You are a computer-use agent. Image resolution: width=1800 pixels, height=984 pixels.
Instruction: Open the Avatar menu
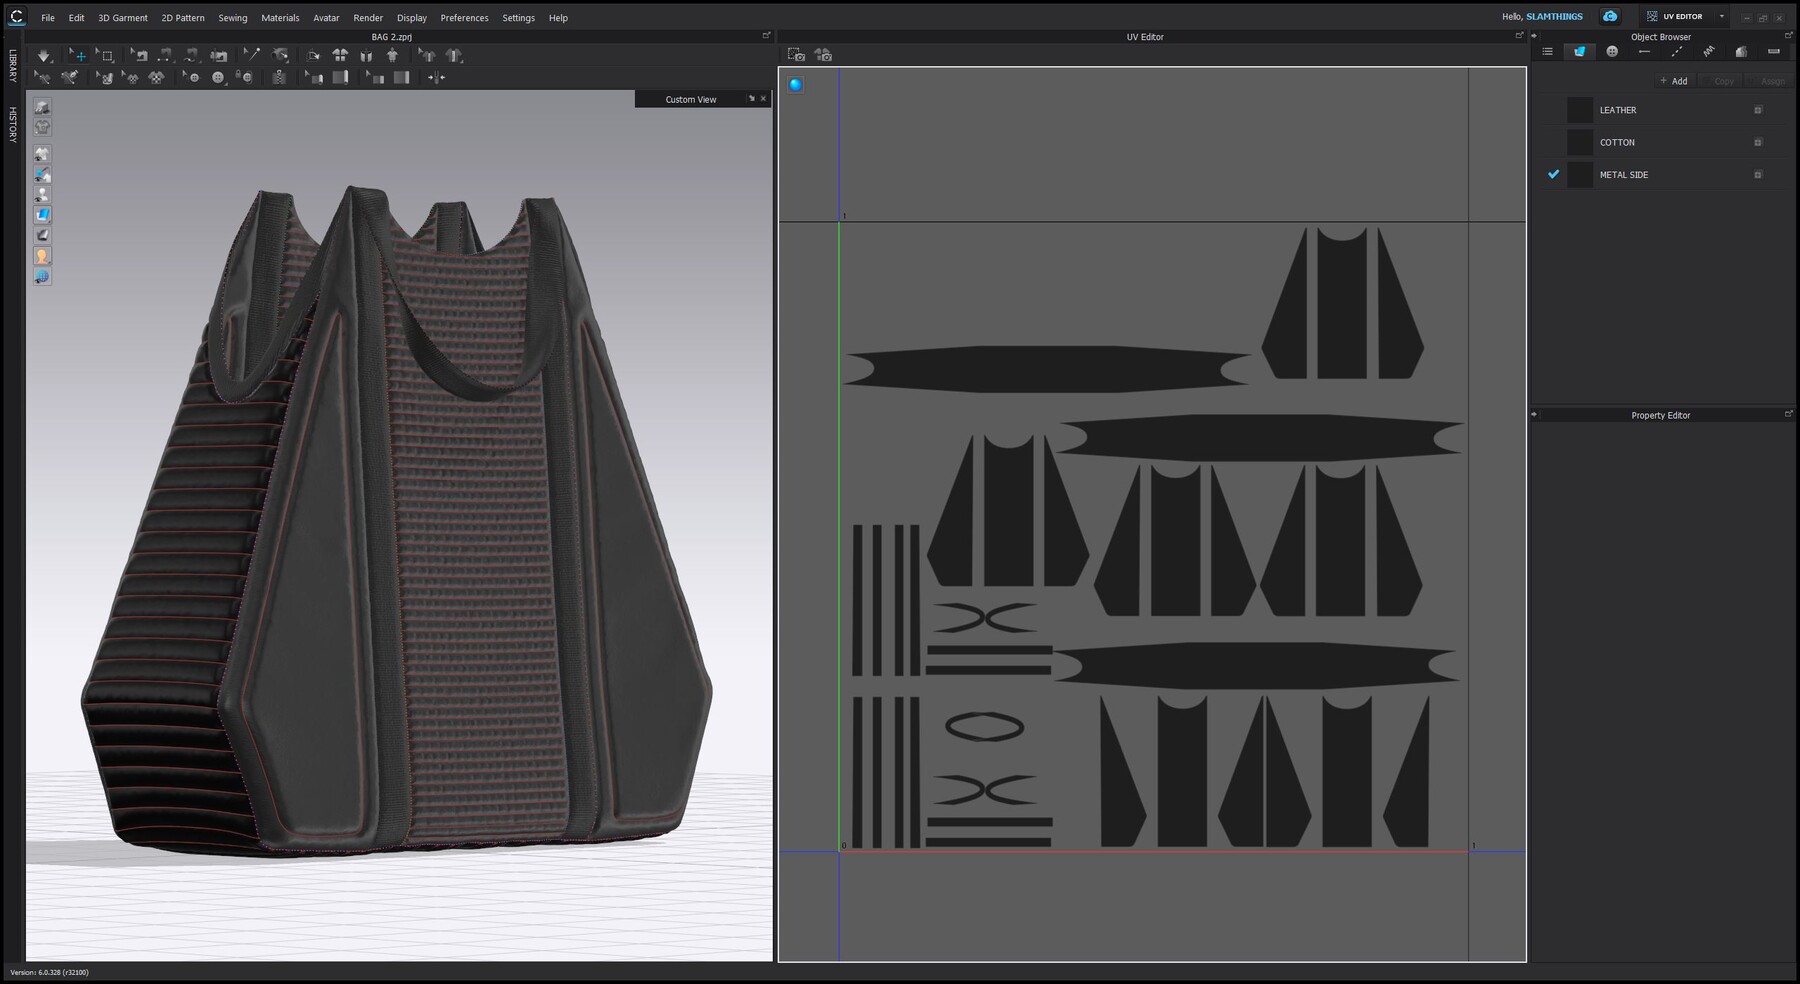(326, 18)
